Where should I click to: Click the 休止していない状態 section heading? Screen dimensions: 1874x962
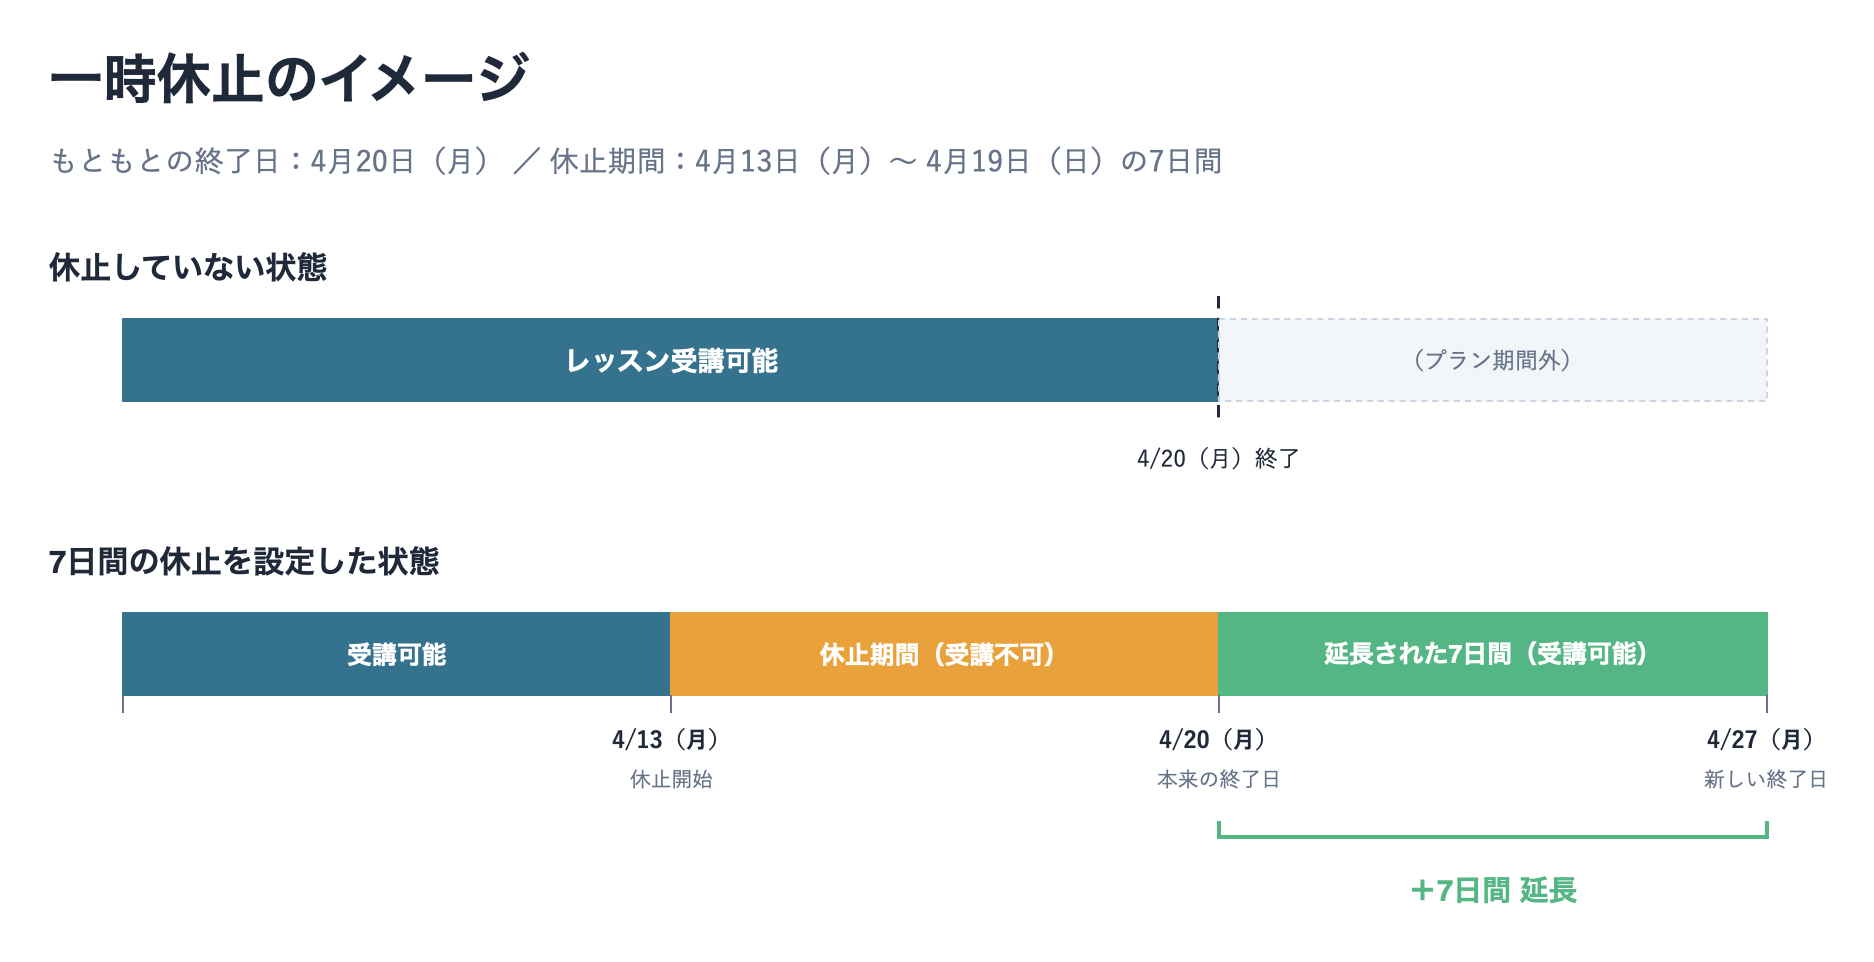coord(188,267)
